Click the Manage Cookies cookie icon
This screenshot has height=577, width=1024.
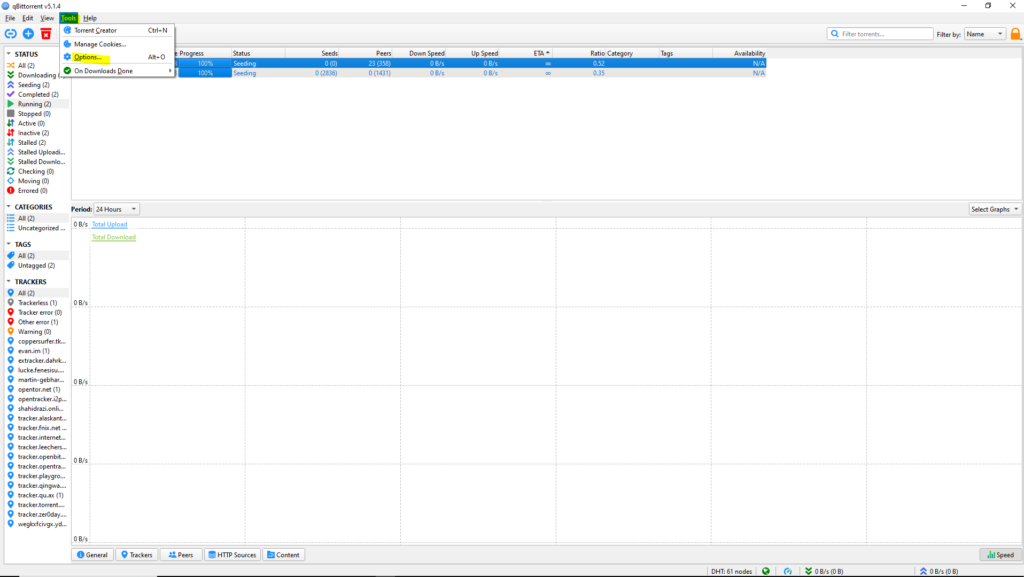(x=67, y=44)
